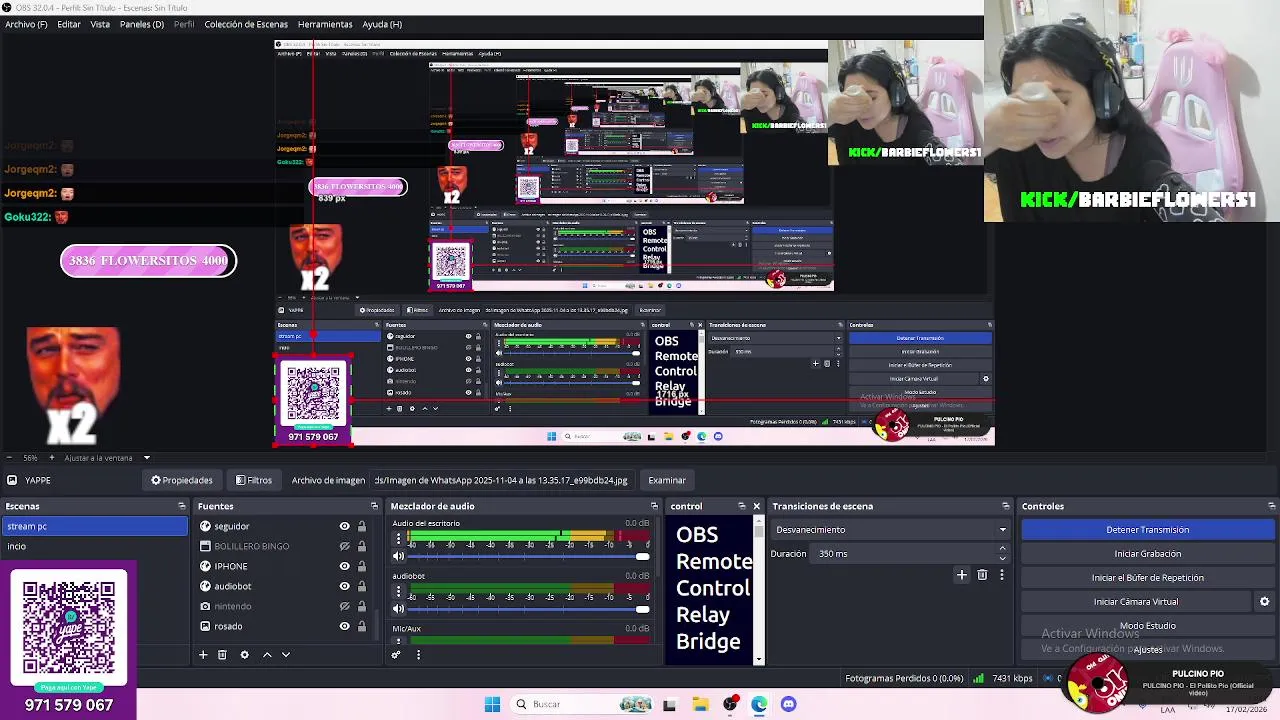Mute Audio del escritorio
This screenshot has height=720, width=1280.
point(398,556)
